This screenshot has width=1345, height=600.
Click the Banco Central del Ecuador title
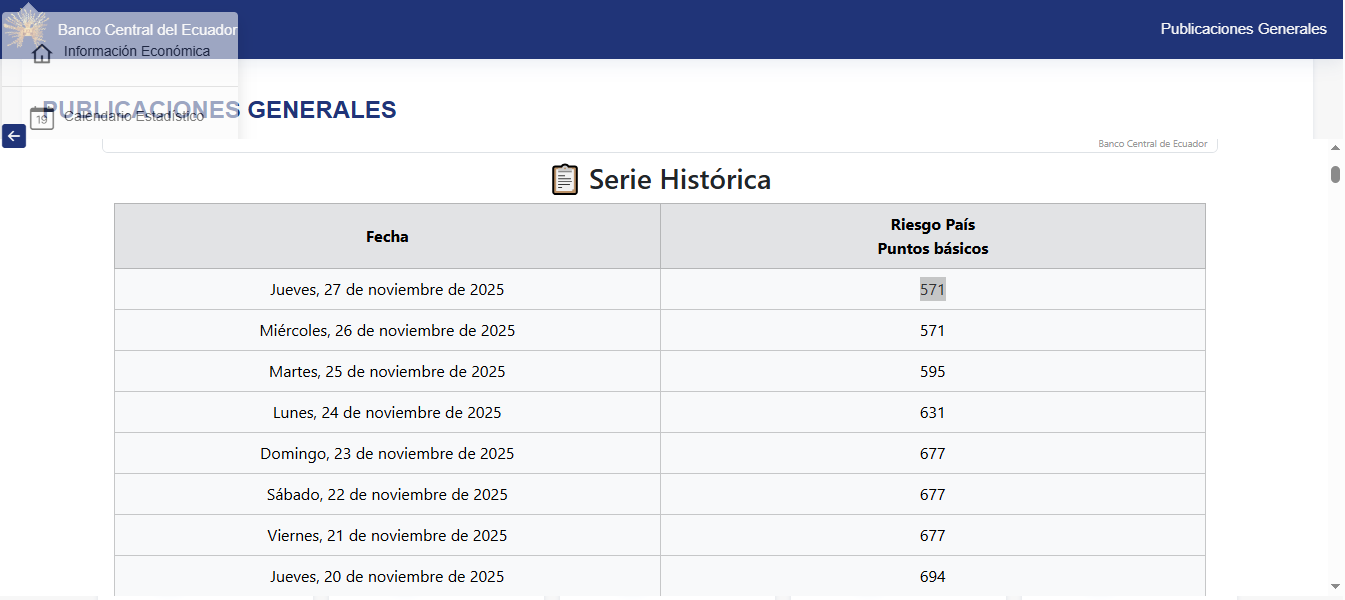click(x=147, y=30)
